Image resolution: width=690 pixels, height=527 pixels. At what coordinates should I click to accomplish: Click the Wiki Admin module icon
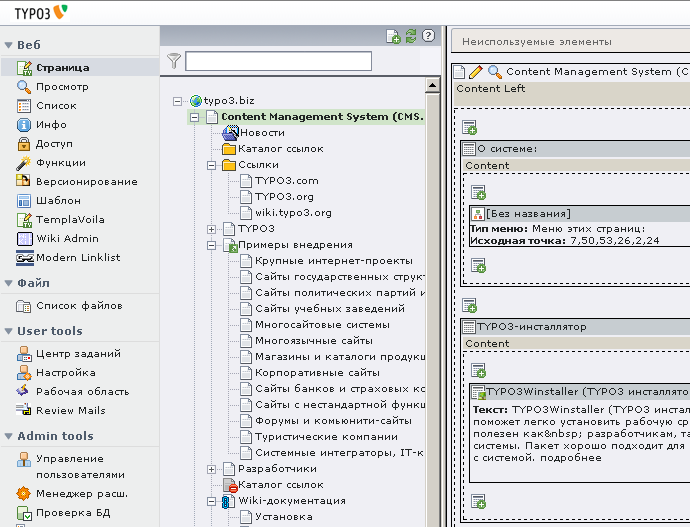click(24, 238)
